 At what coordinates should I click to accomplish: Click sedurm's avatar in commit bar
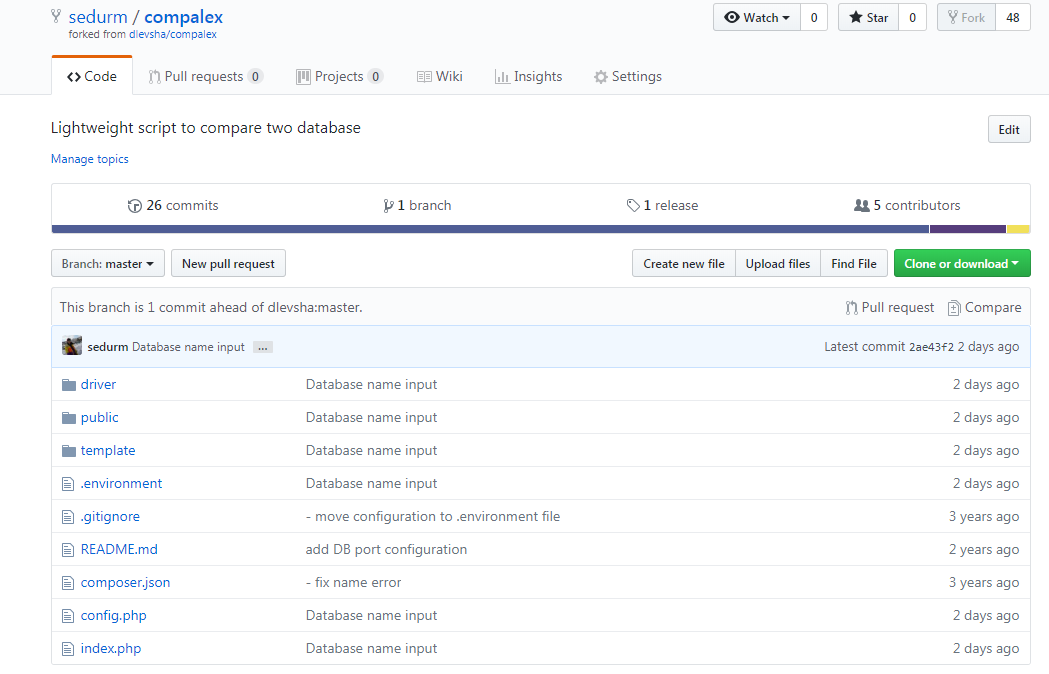click(72, 346)
